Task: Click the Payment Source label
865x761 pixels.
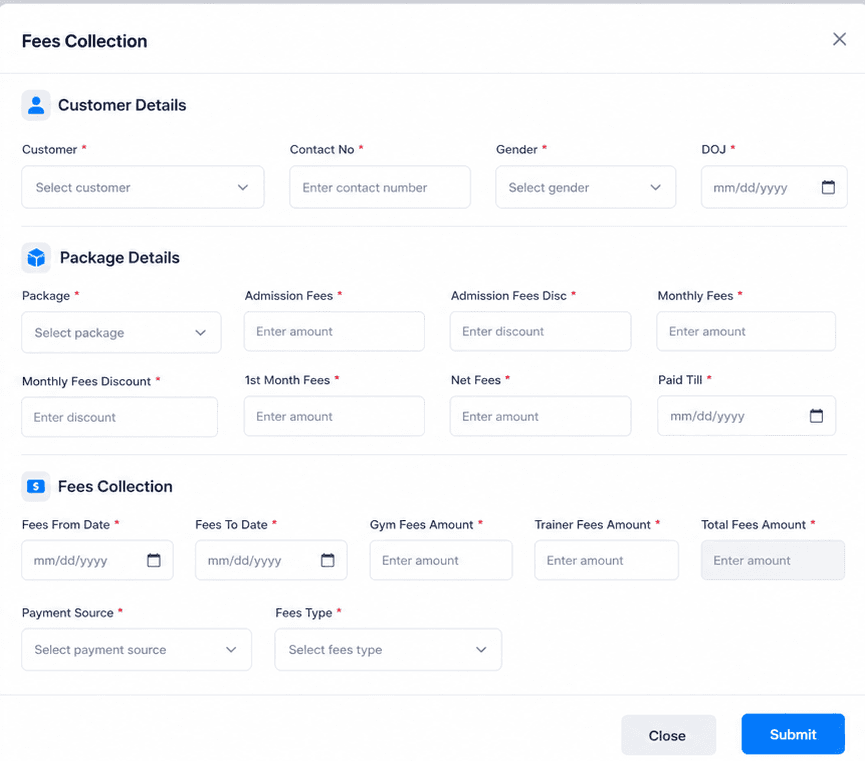Action: 68,613
